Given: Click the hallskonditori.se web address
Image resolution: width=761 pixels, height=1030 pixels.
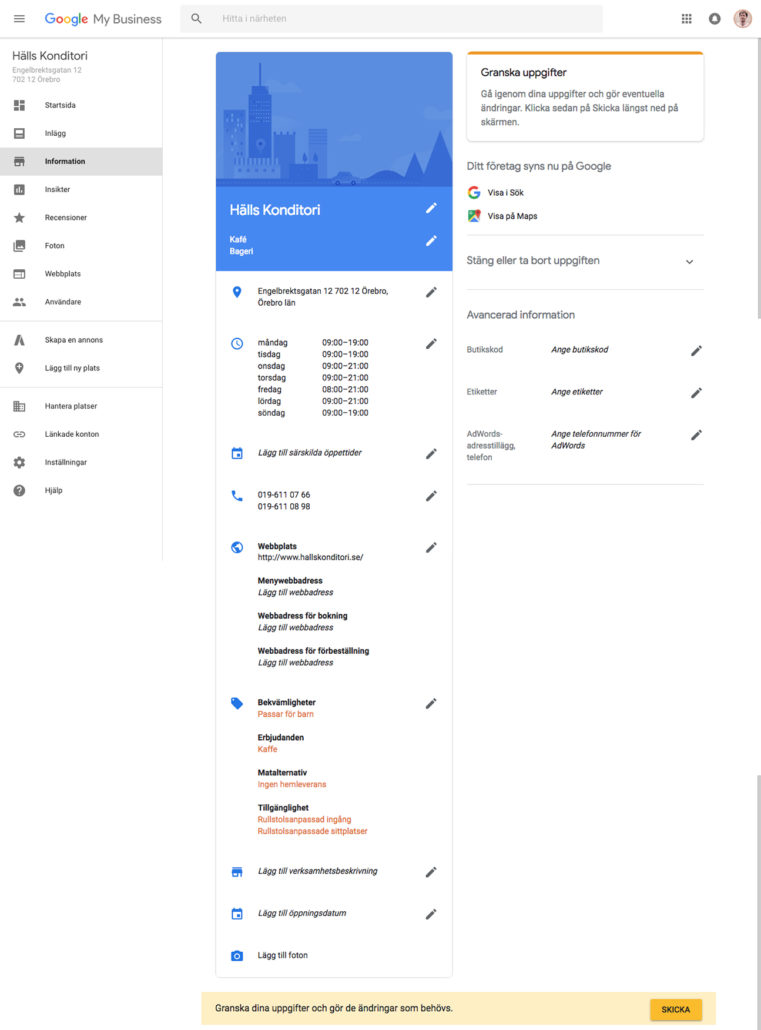Looking at the screenshot, I should 310,557.
